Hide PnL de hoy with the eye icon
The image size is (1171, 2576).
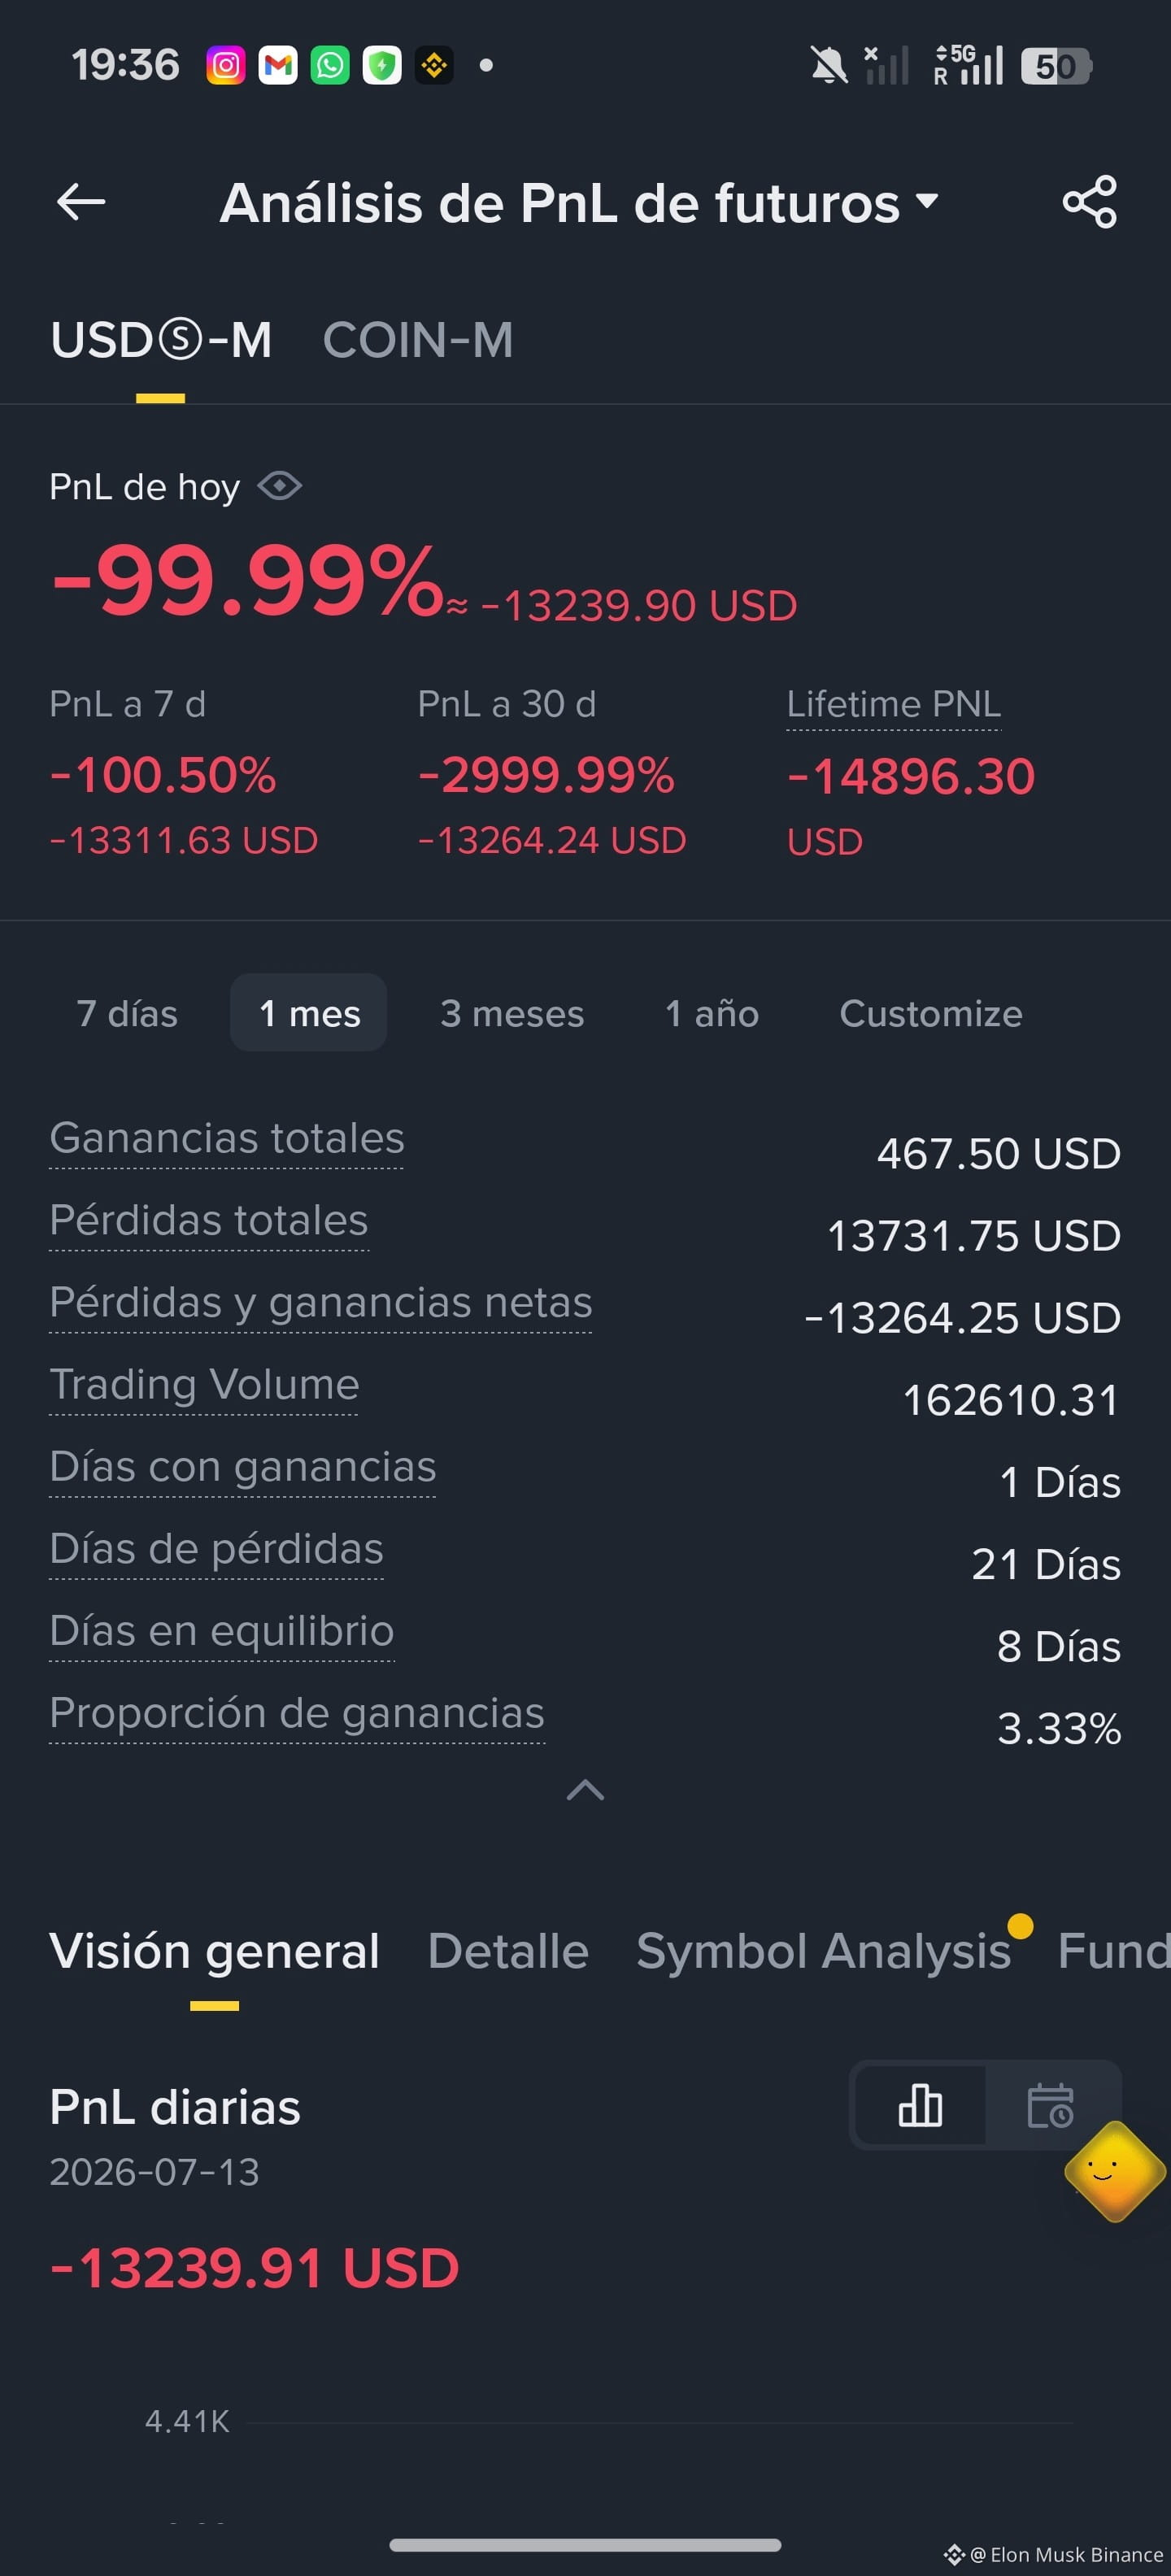[279, 486]
